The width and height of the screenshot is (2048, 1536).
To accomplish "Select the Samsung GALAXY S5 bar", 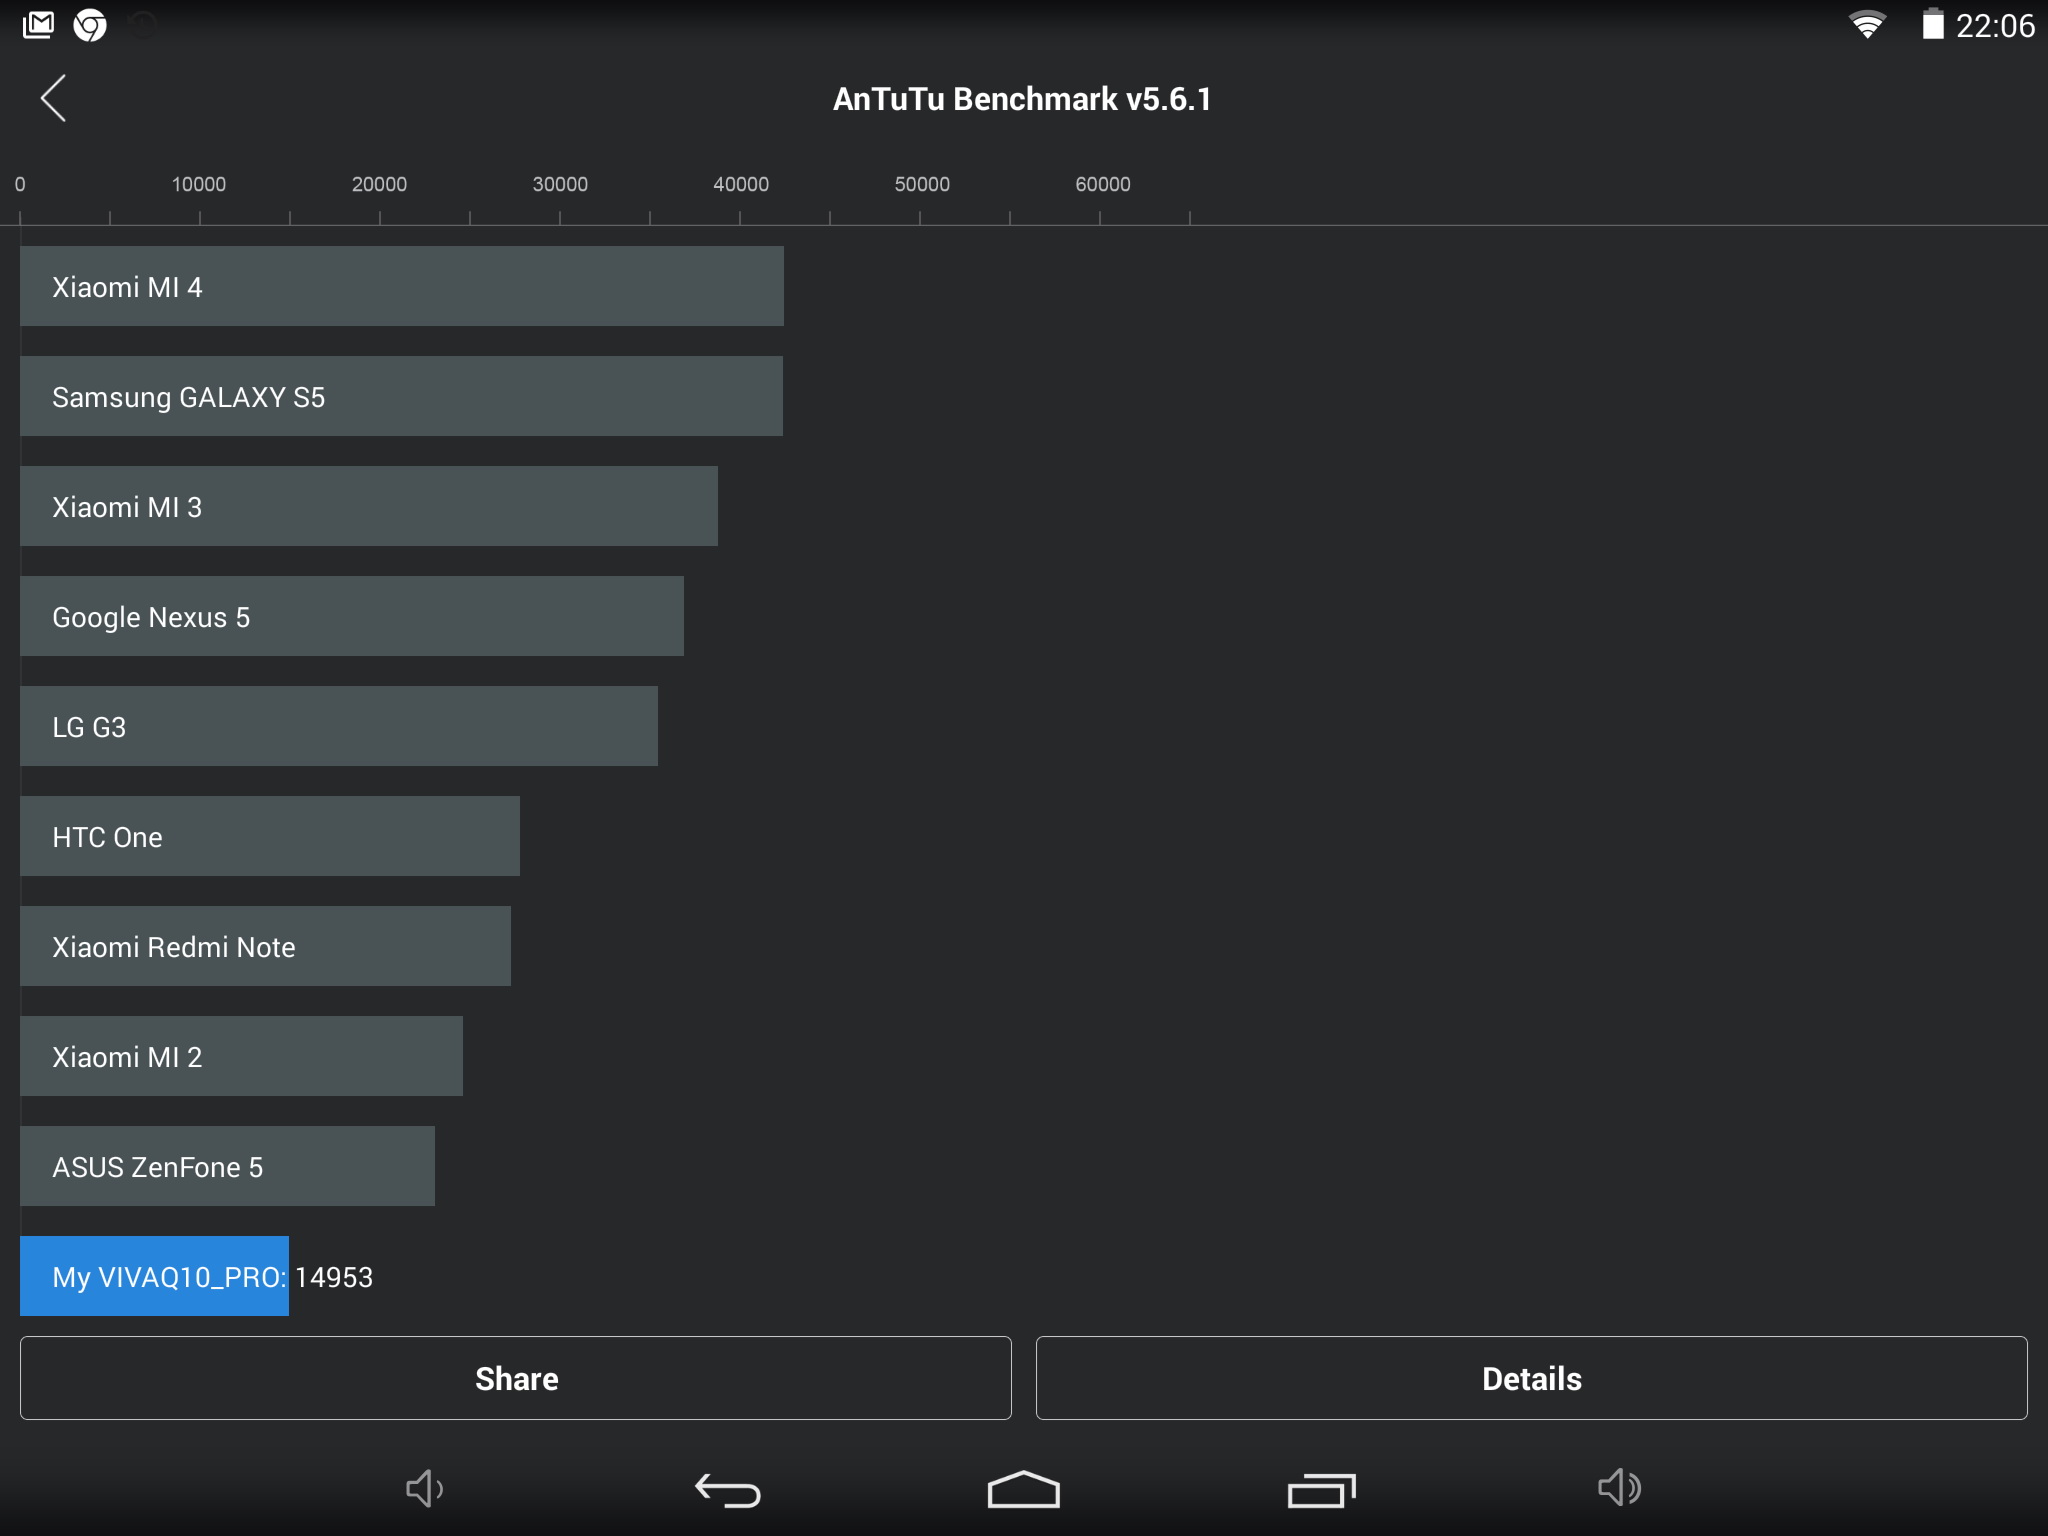I will click(401, 396).
